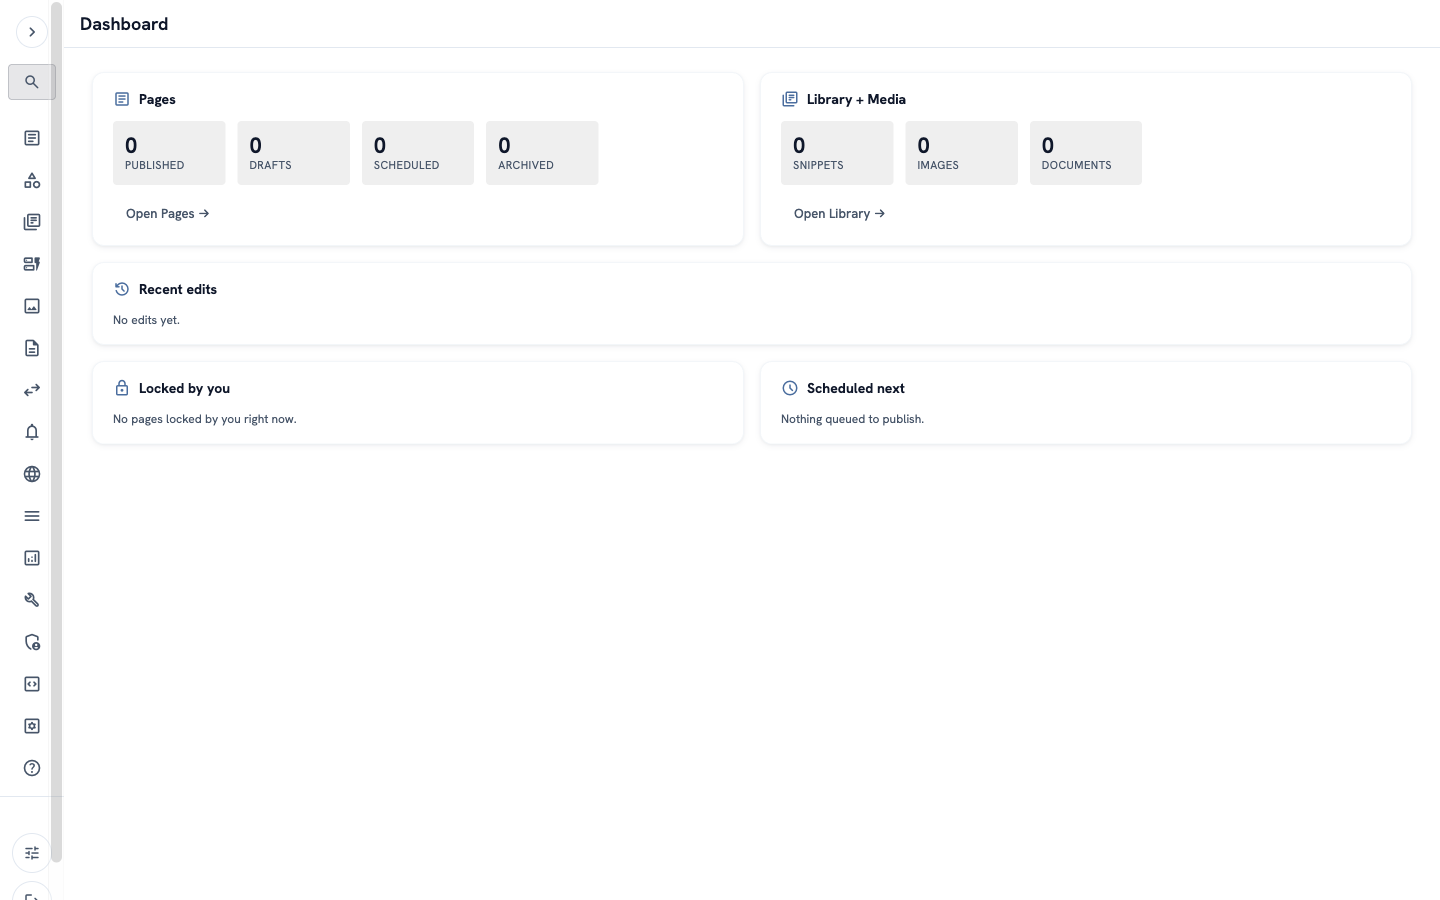Open the code brackets sidebar icon

[x=32, y=684]
